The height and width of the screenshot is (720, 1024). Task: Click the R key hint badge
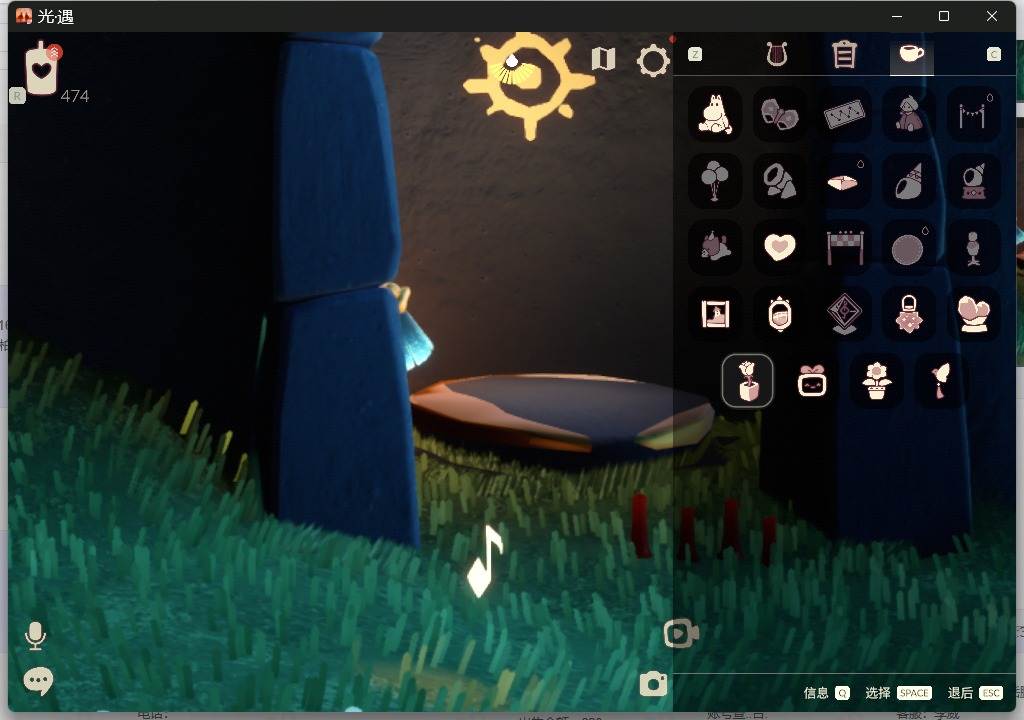pyautogui.click(x=17, y=96)
